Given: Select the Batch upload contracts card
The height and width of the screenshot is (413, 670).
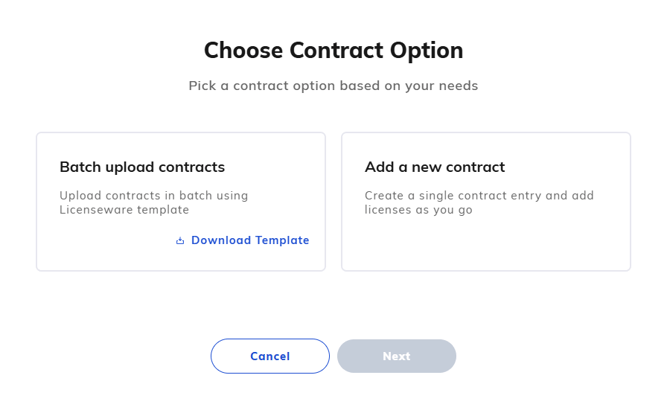Looking at the screenshot, I should coord(181,202).
